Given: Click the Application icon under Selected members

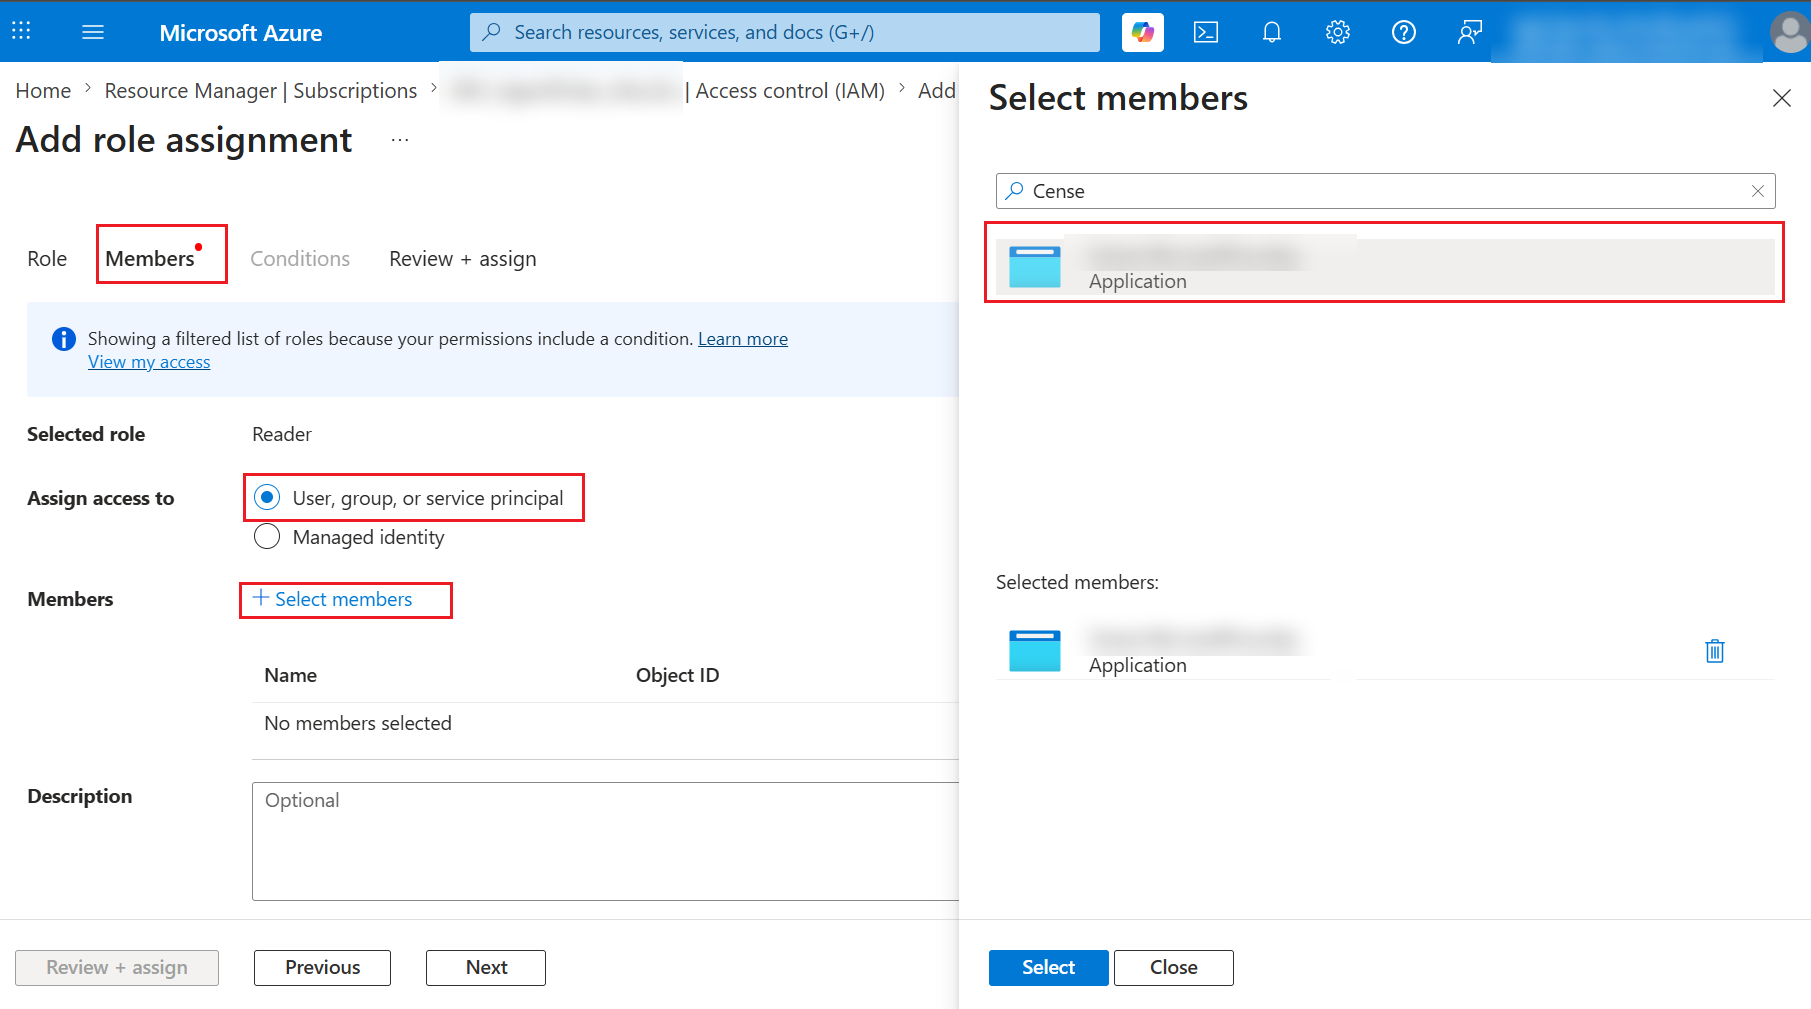Looking at the screenshot, I should pos(1035,651).
